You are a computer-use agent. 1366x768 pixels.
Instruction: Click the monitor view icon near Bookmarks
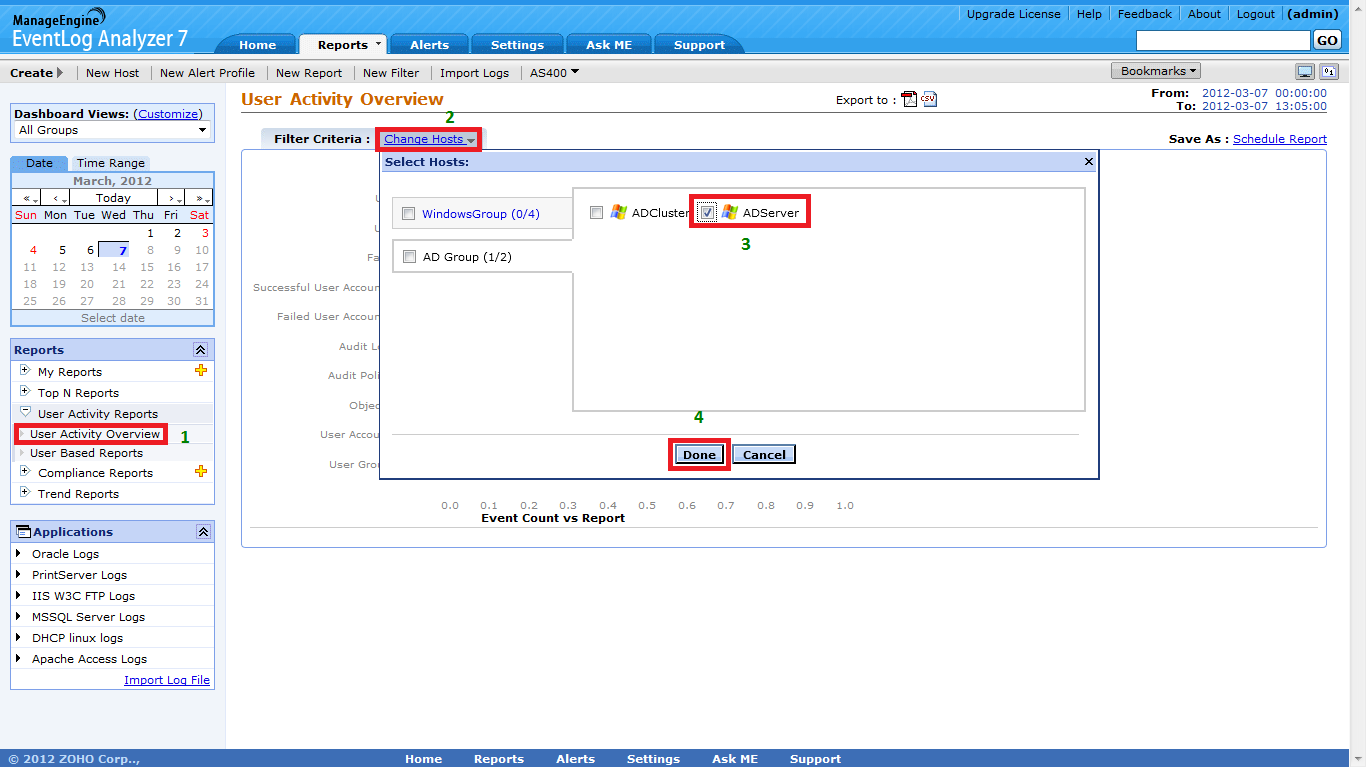1304,72
